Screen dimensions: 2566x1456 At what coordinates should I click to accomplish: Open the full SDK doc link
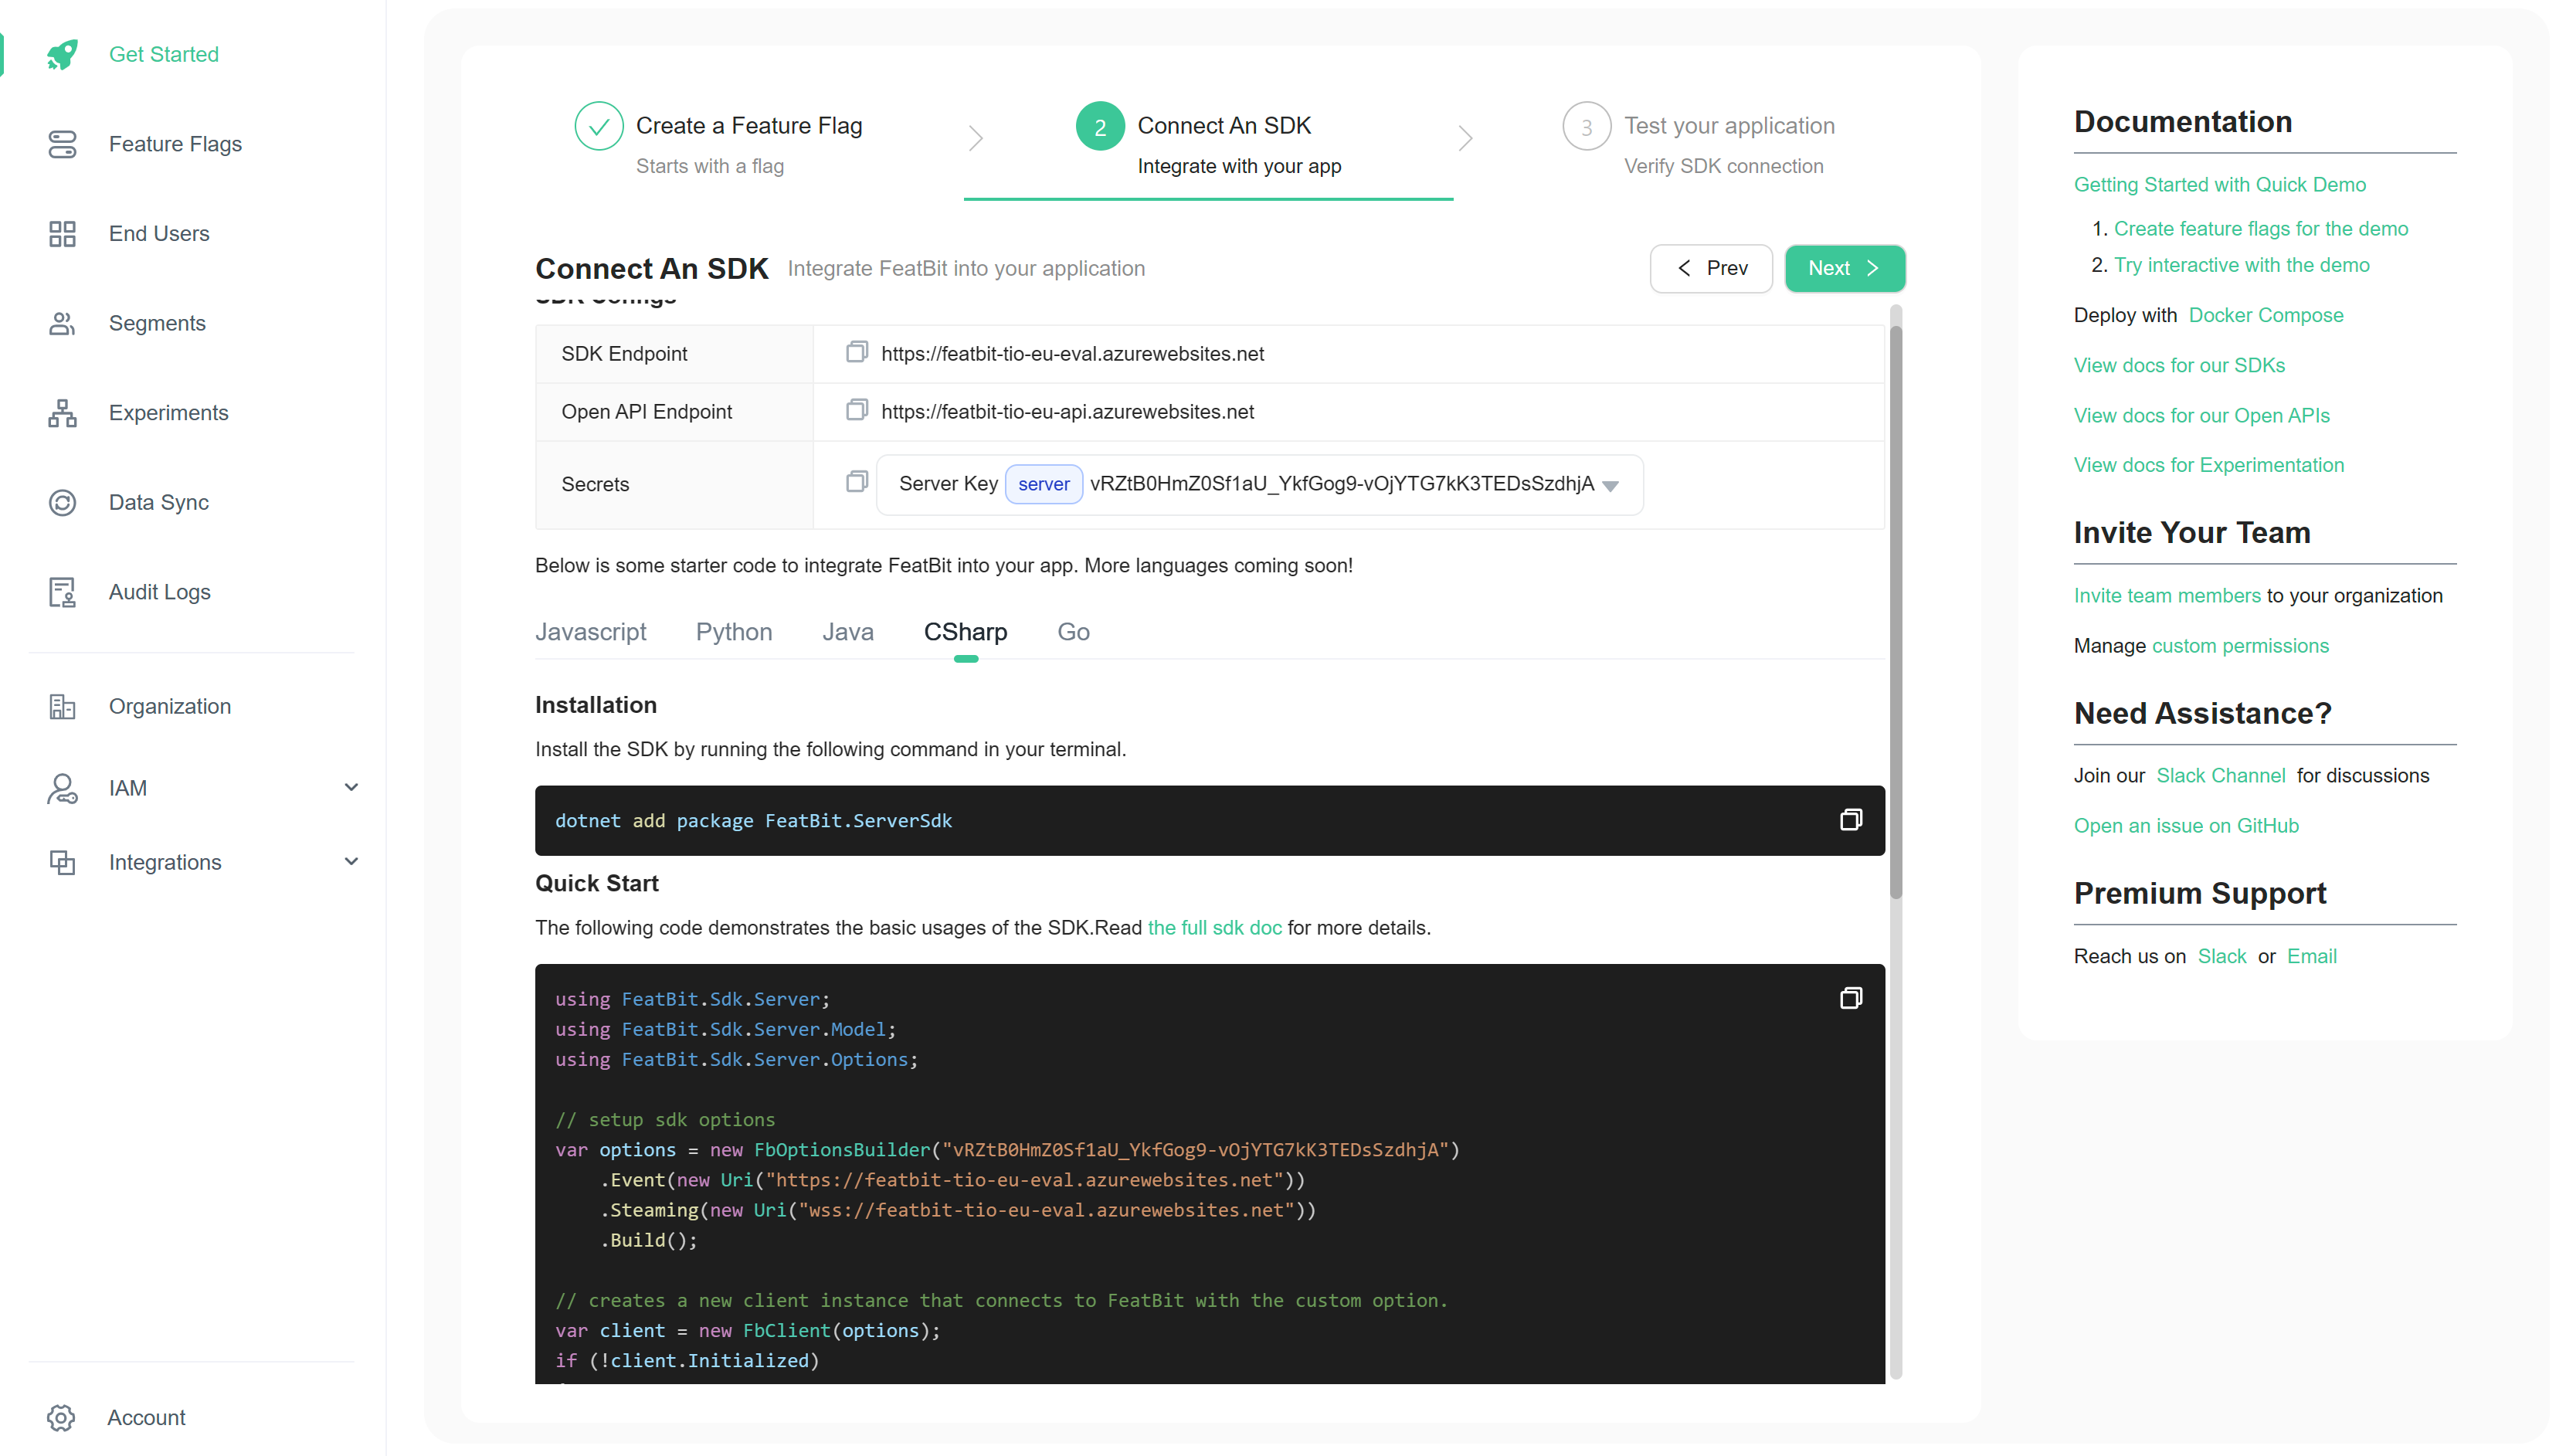(1214, 925)
